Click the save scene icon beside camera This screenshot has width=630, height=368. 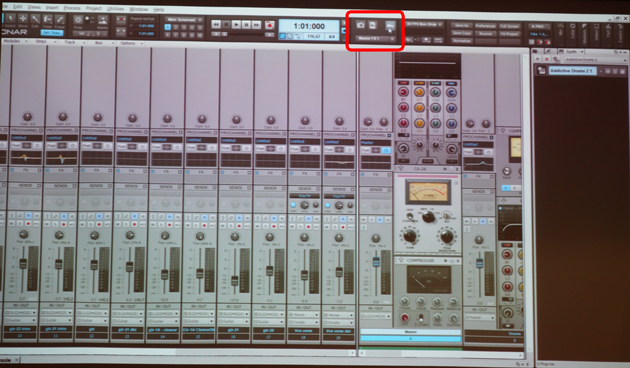(x=372, y=25)
